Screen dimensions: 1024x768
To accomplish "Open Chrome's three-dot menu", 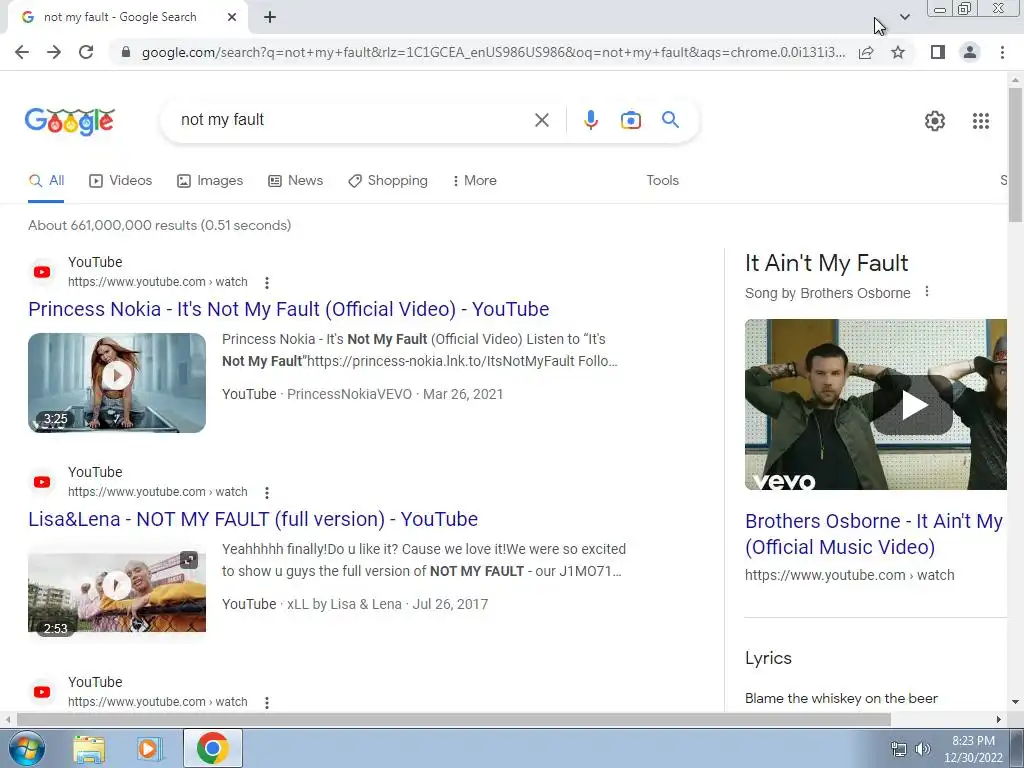I will (x=1002, y=52).
